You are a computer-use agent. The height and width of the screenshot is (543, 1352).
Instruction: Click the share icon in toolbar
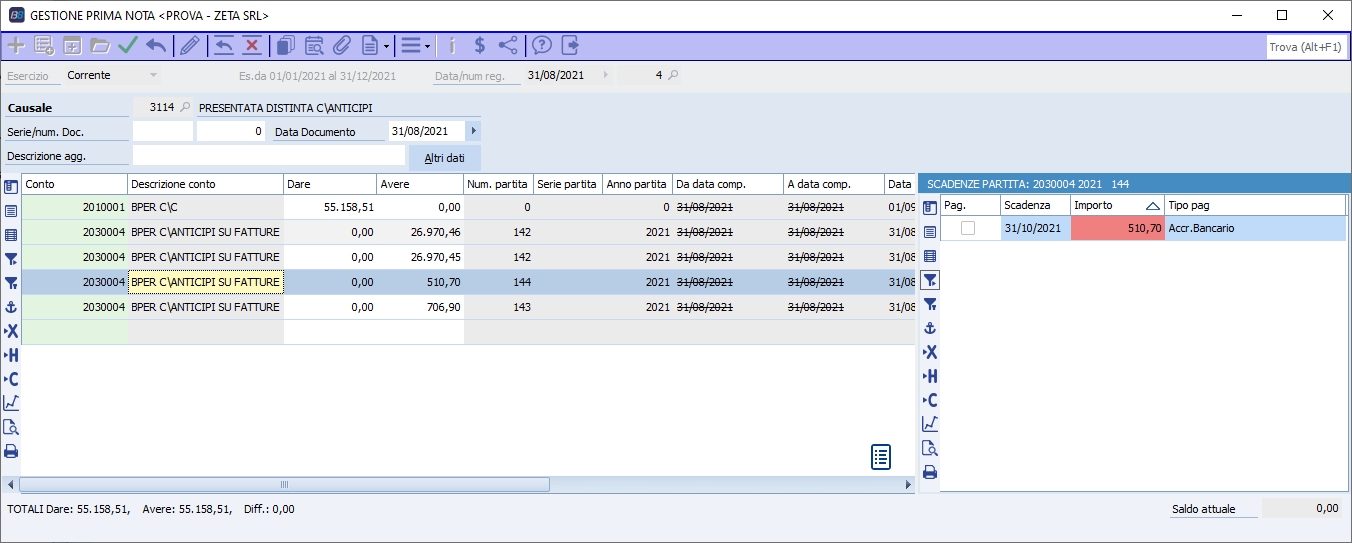[508, 45]
